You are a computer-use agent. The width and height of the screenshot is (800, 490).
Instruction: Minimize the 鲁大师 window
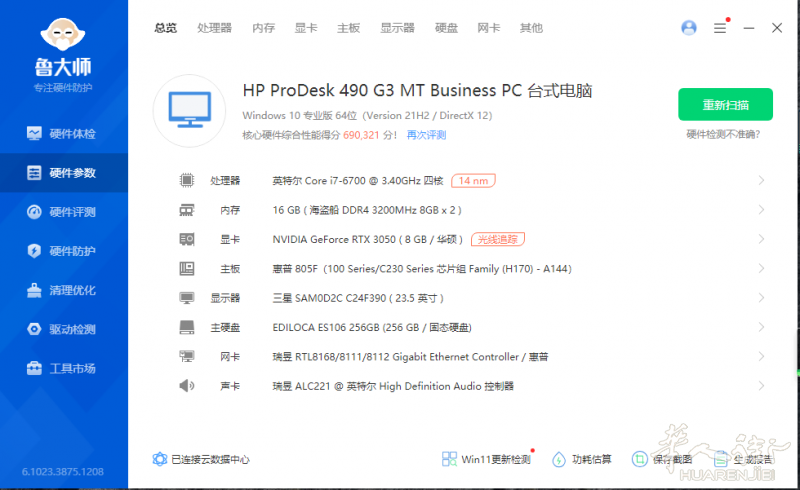click(748, 28)
